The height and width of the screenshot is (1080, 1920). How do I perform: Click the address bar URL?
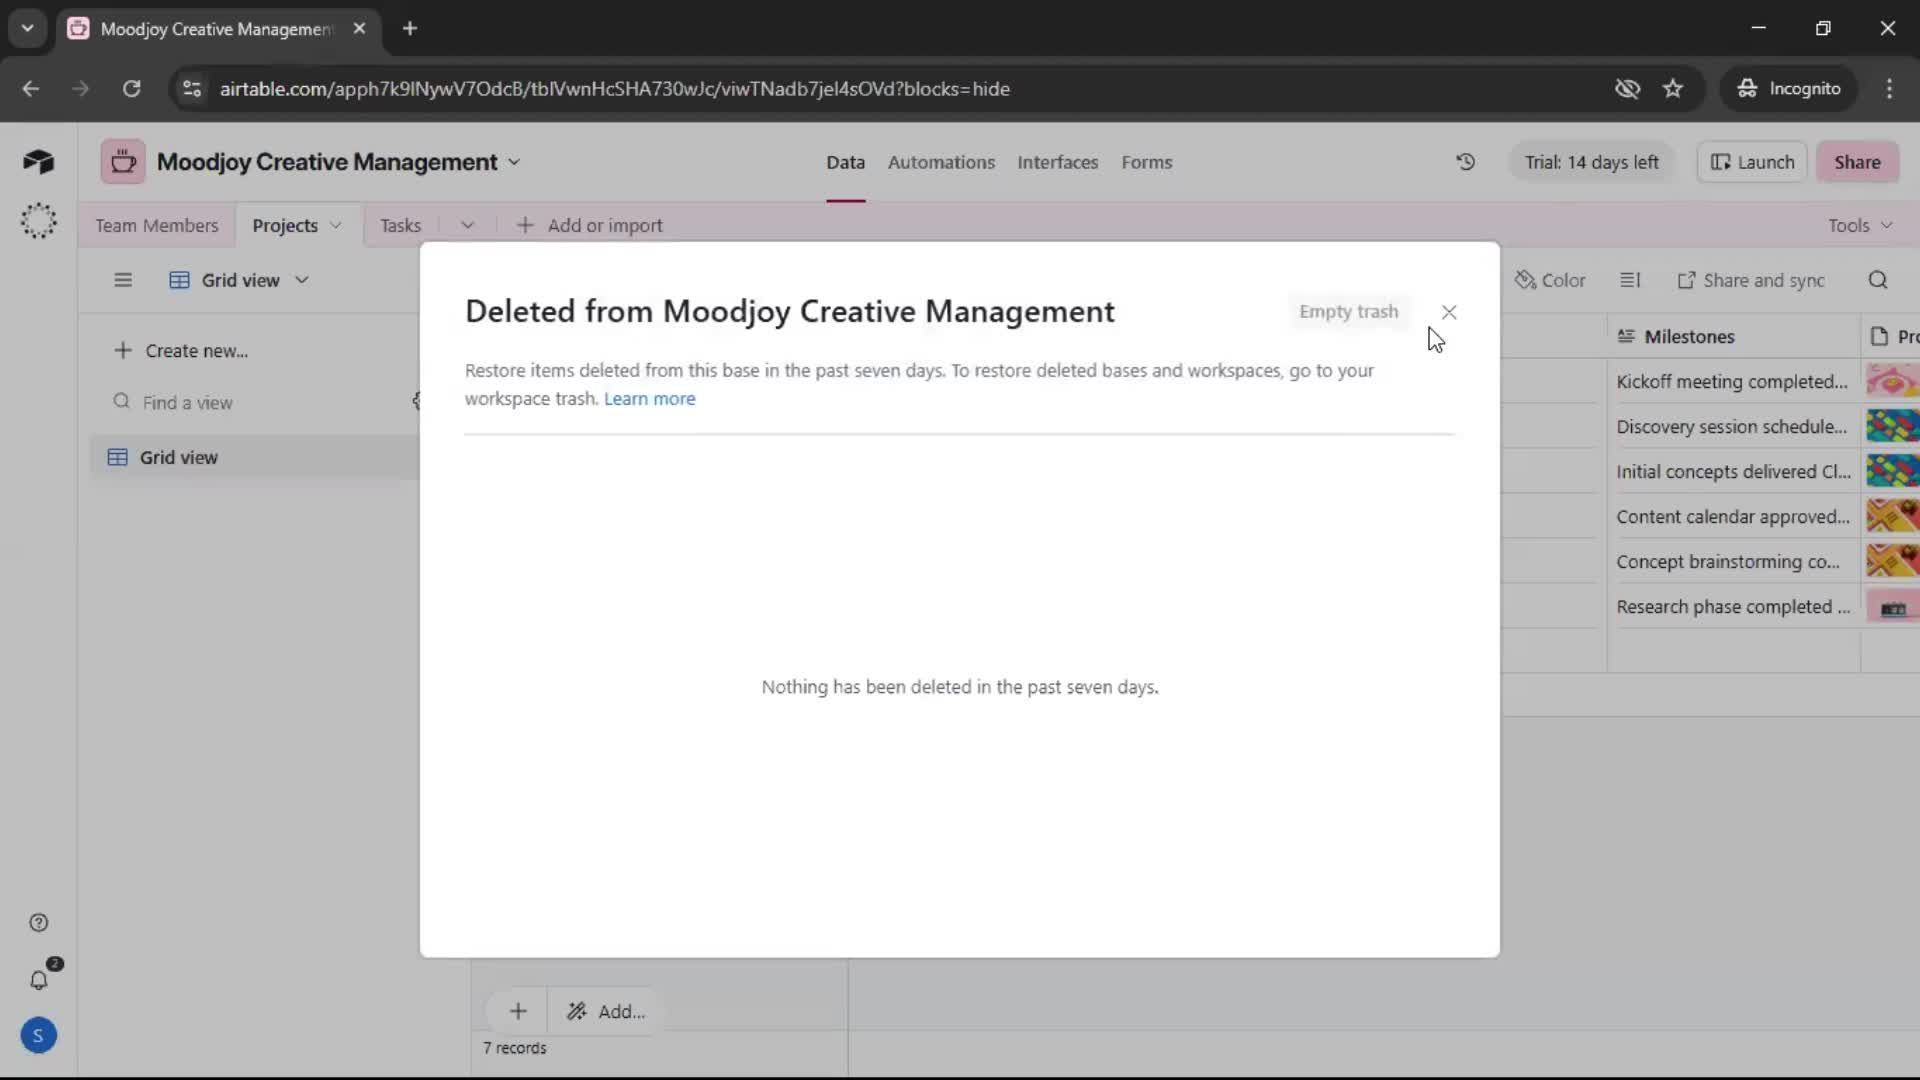click(614, 89)
